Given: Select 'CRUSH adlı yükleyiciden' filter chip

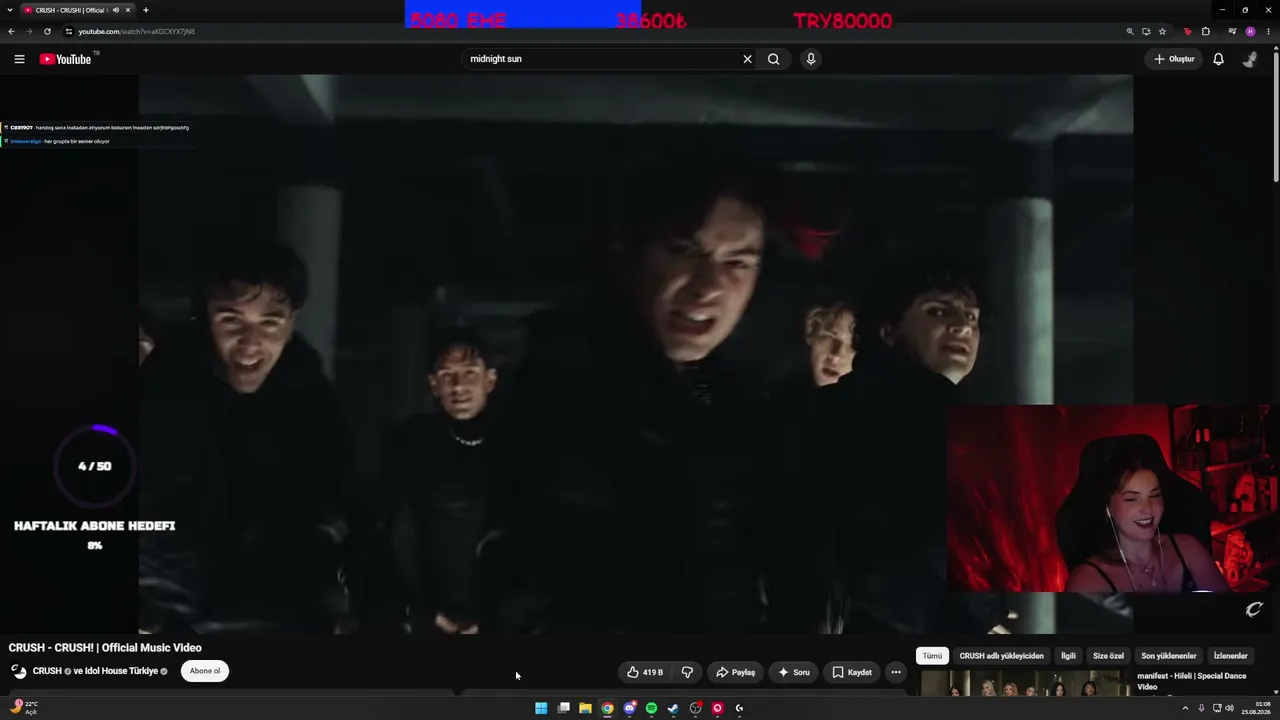Looking at the screenshot, I should tap(1001, 656).
